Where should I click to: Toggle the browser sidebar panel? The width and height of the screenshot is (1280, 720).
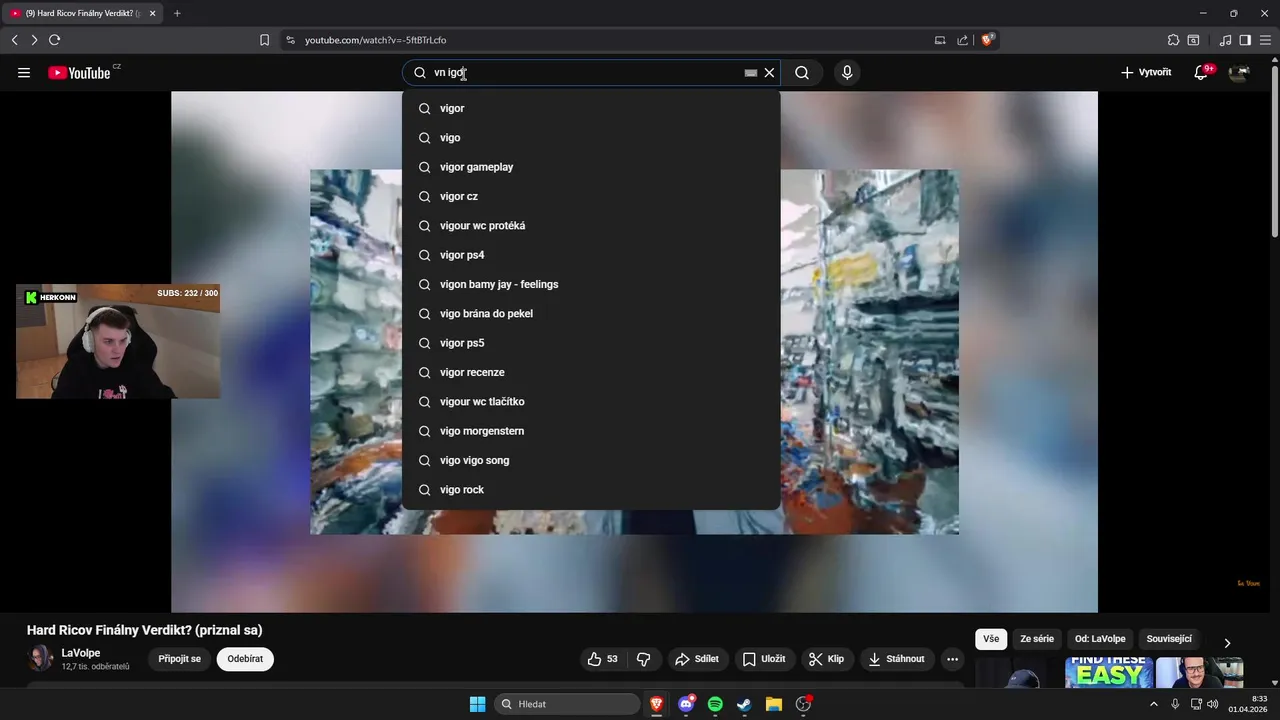pyautogui.click(x=1245, y=40)
